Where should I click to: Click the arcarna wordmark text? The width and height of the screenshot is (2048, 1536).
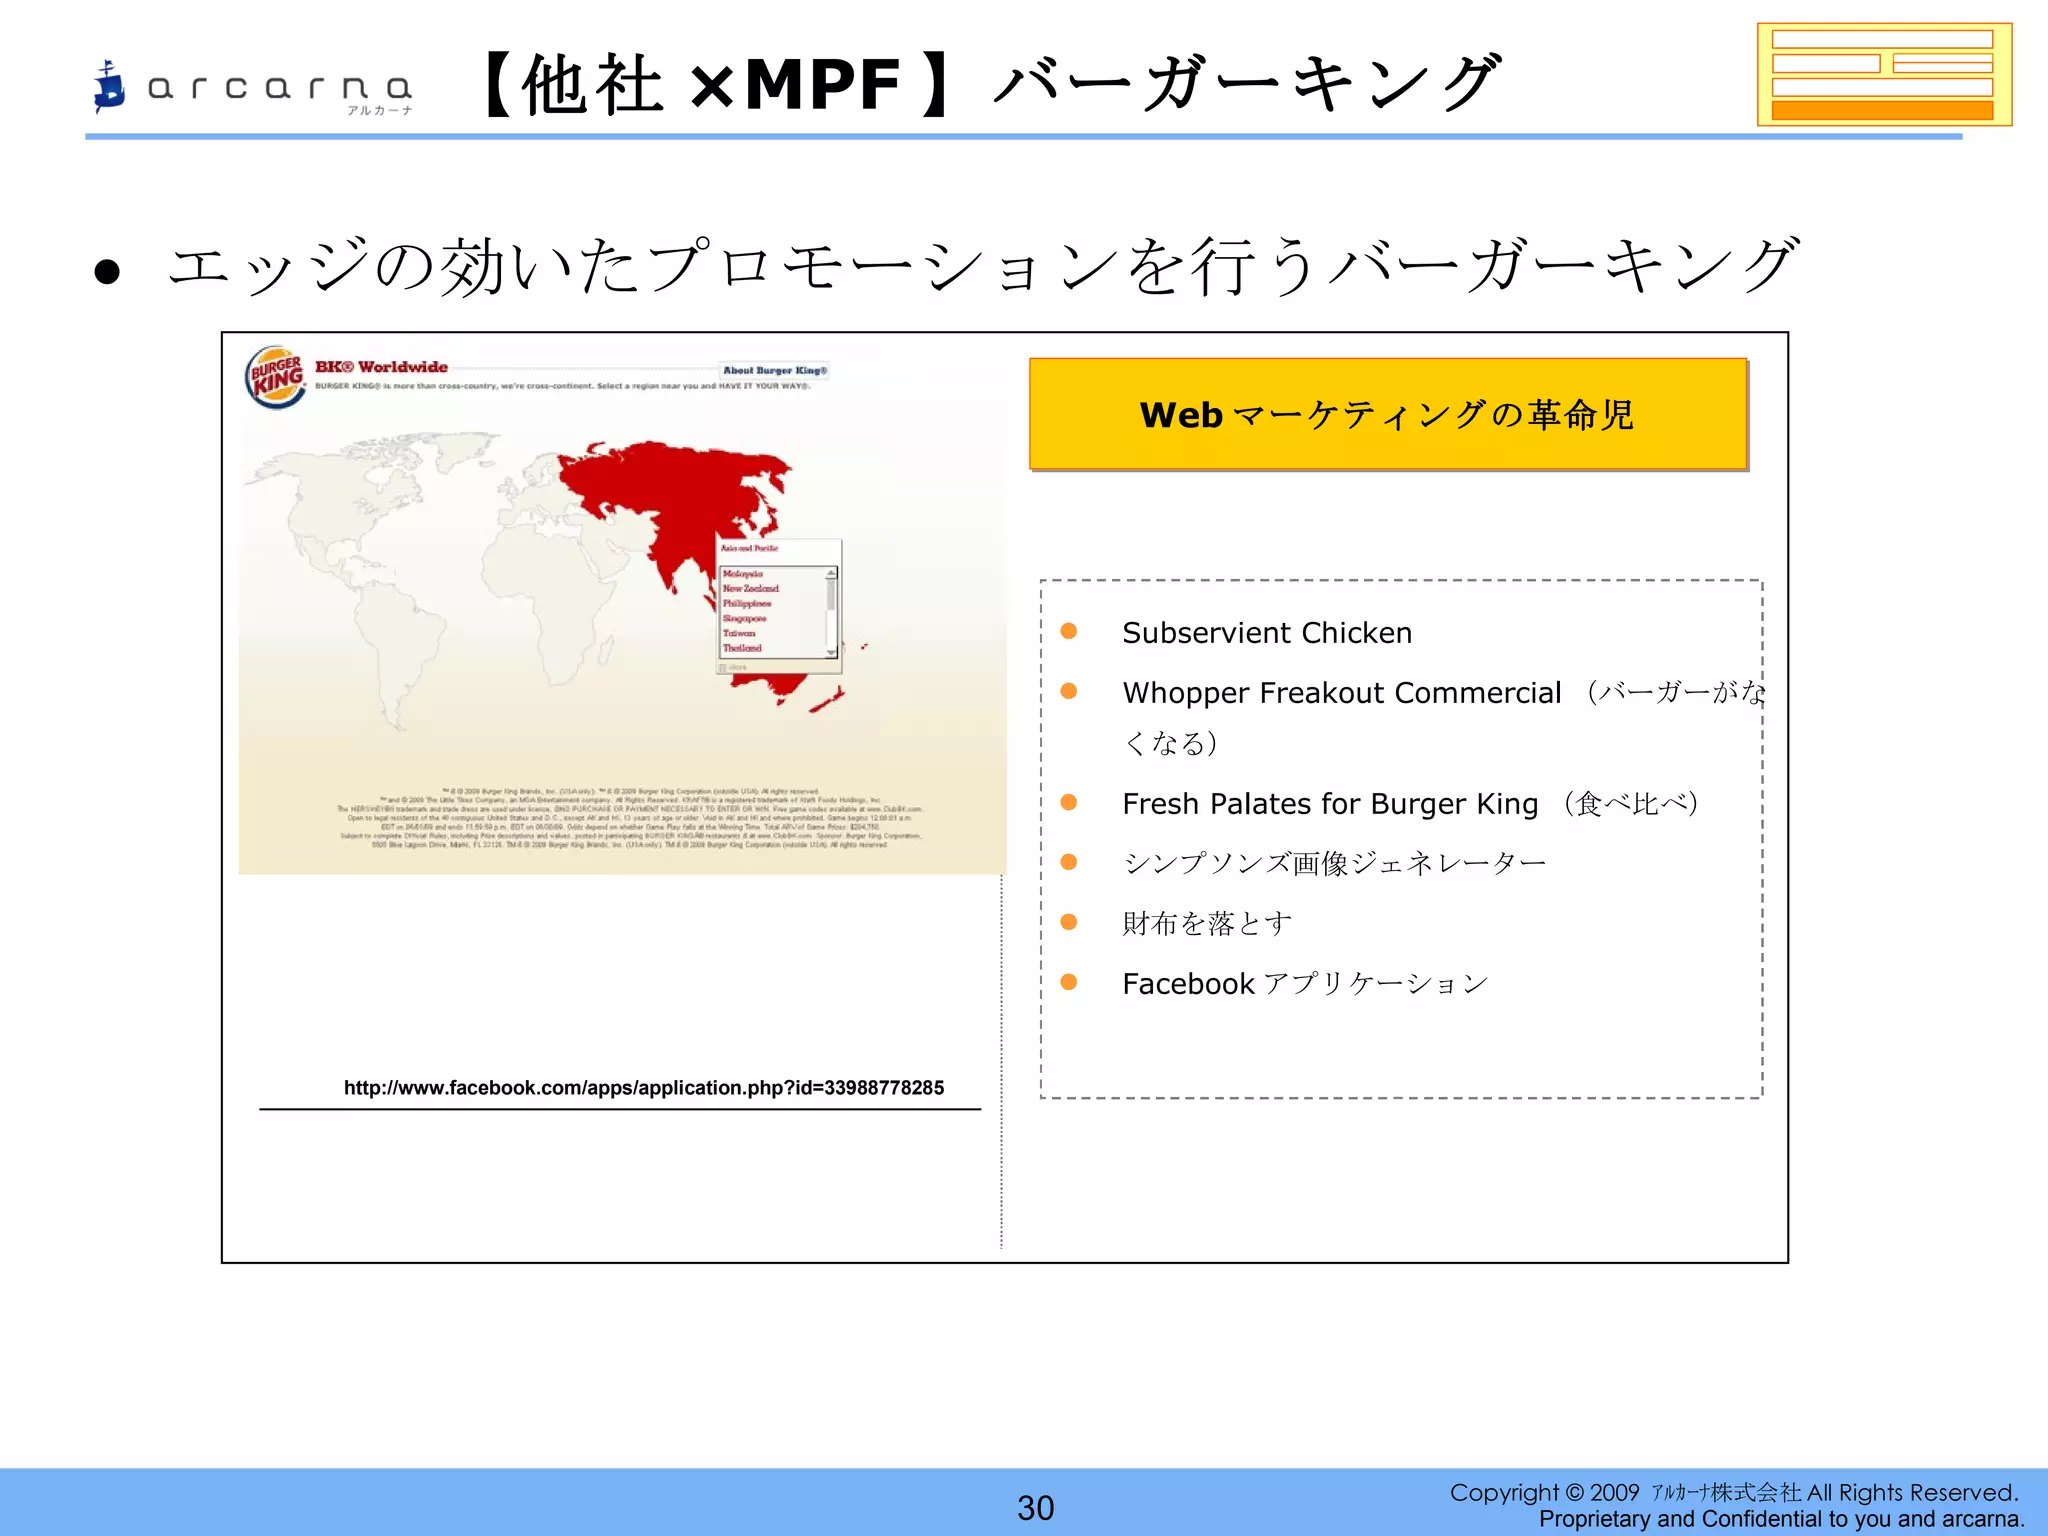coord(280,88)
